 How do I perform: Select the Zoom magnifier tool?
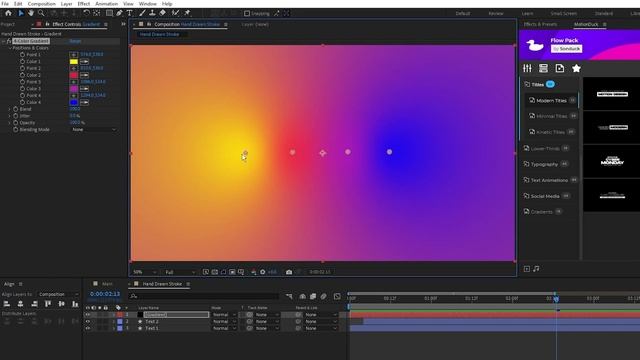tap(41, 13)
